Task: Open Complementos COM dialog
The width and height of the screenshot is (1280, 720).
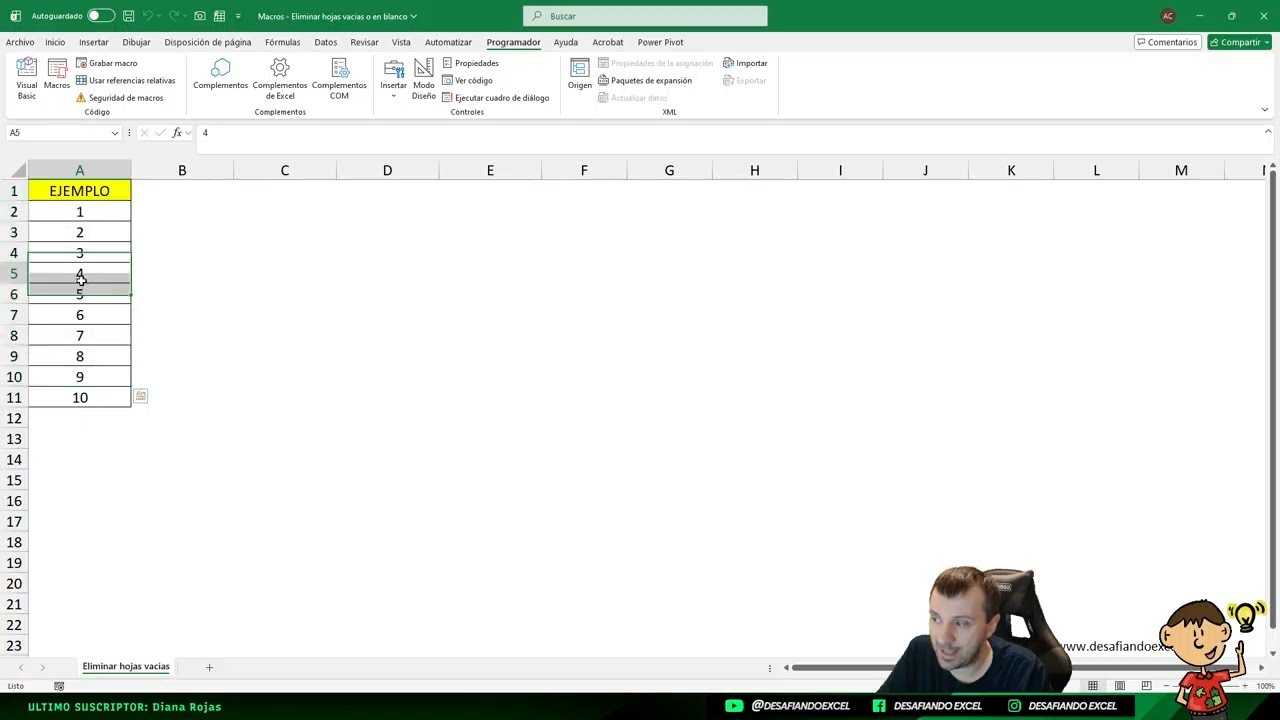Action: (339, 79)
